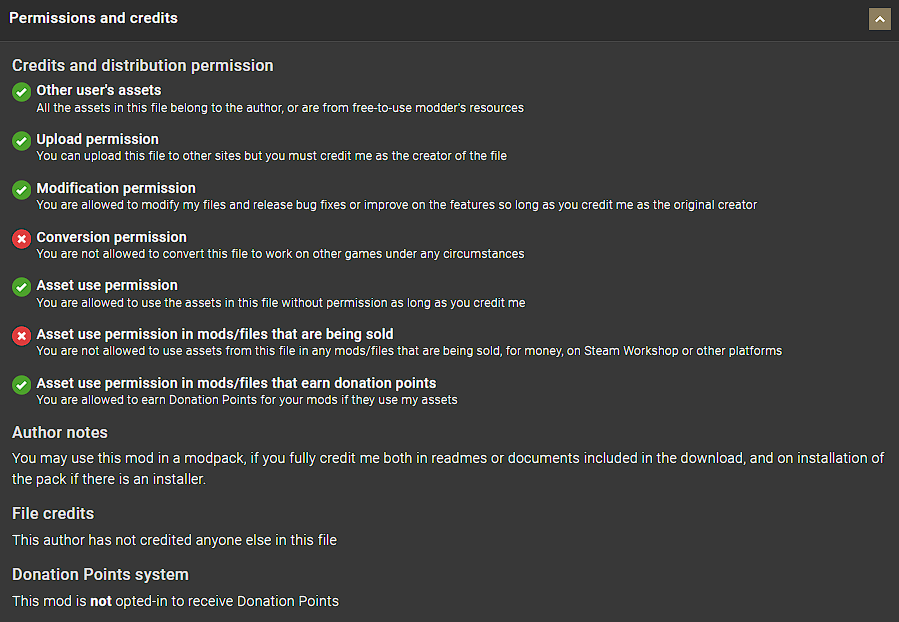Screen dimensions: 899x622
Task: Click the Other user's assets title text
Action: pos(99,90)
